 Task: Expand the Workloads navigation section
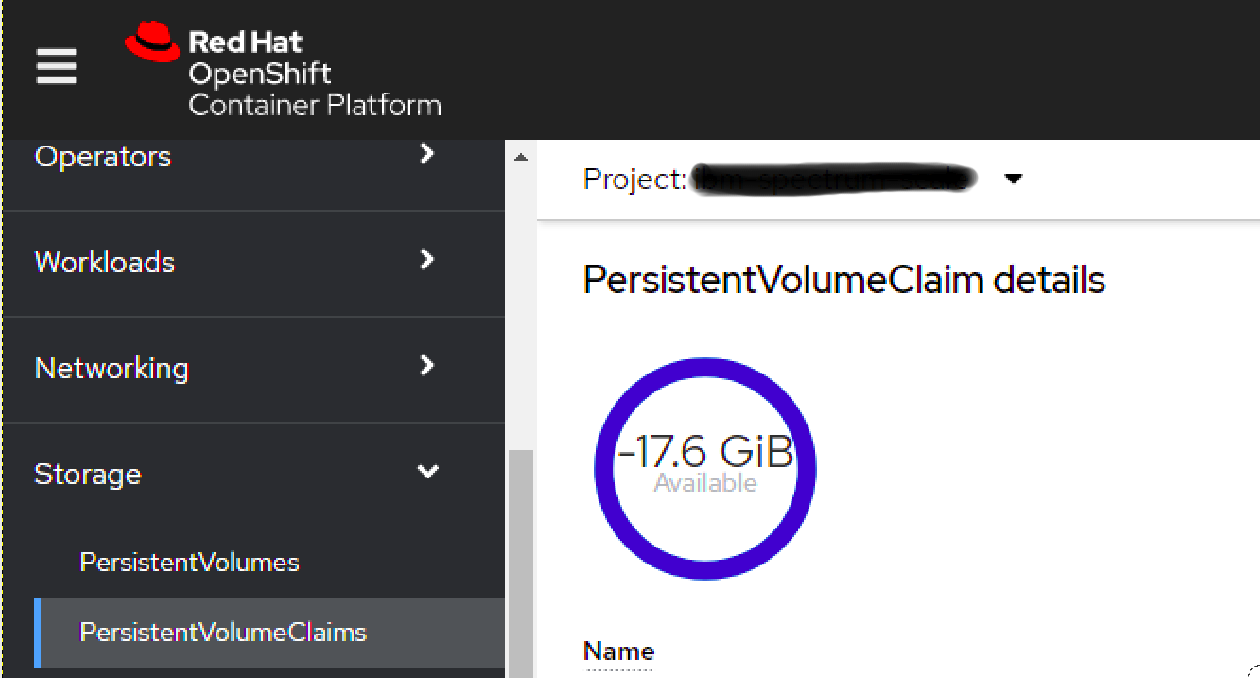tap(104, 261)
